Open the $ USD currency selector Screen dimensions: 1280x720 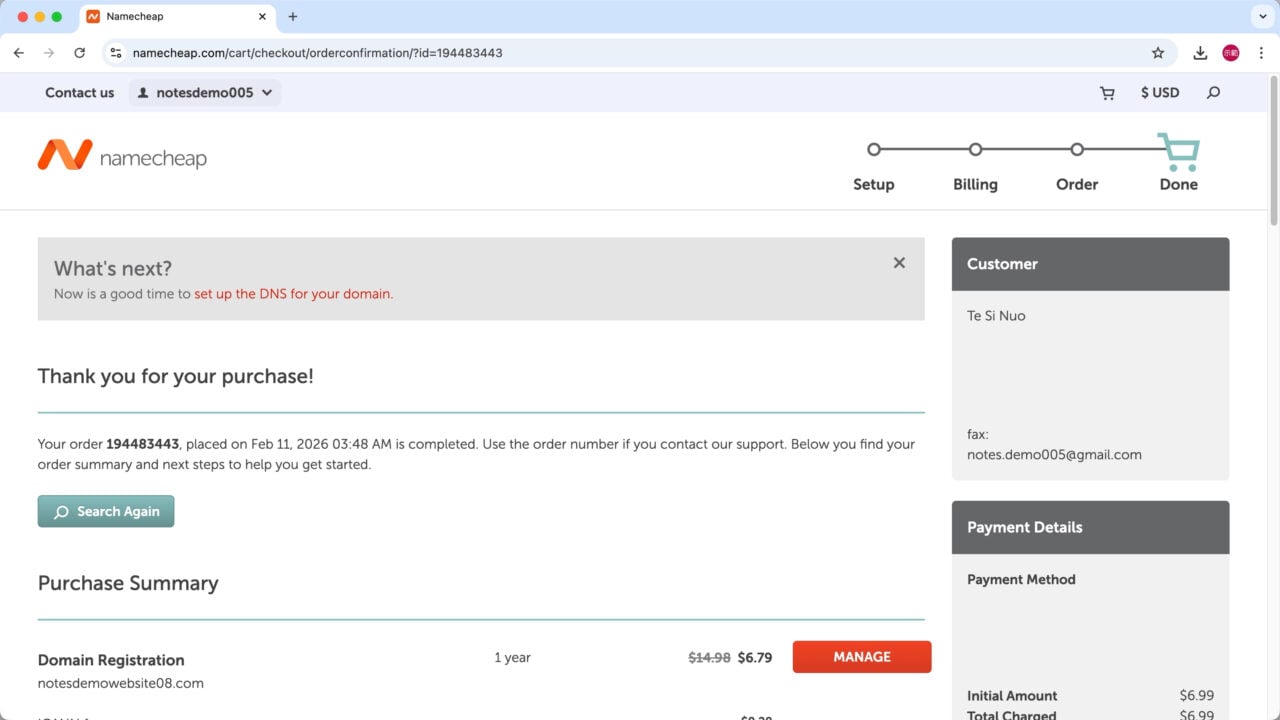click(1160, 92)
